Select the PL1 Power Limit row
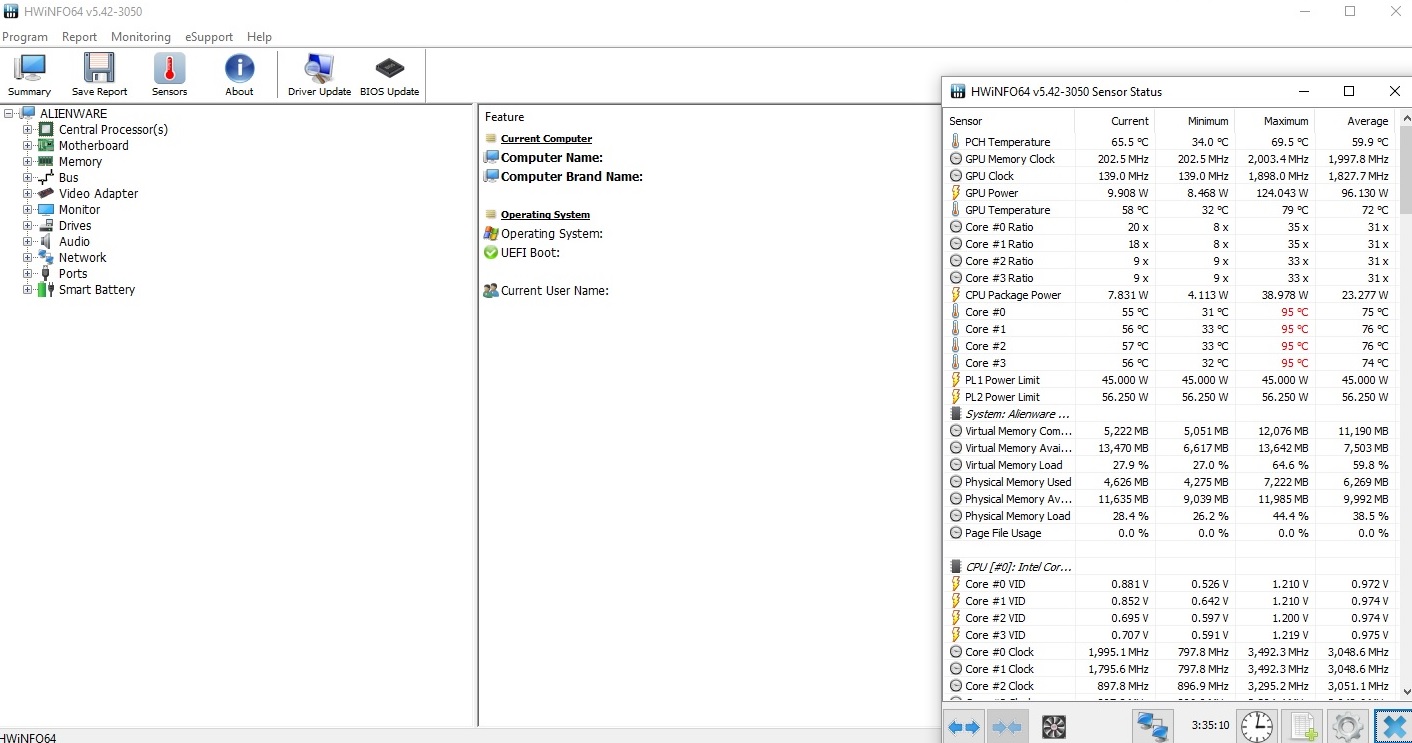Viewport: 1412px width, 743px height. pos(1169,380)
